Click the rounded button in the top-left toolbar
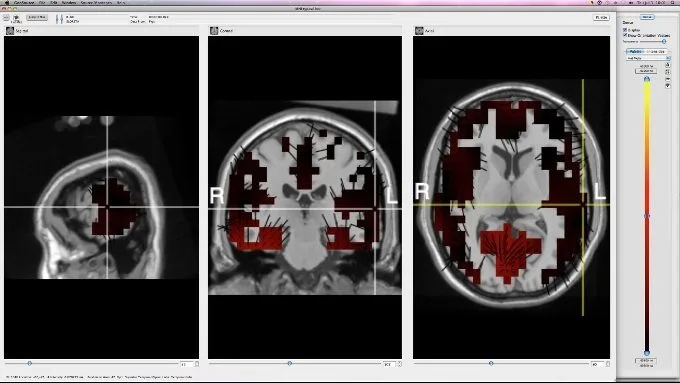 point(37,17)
